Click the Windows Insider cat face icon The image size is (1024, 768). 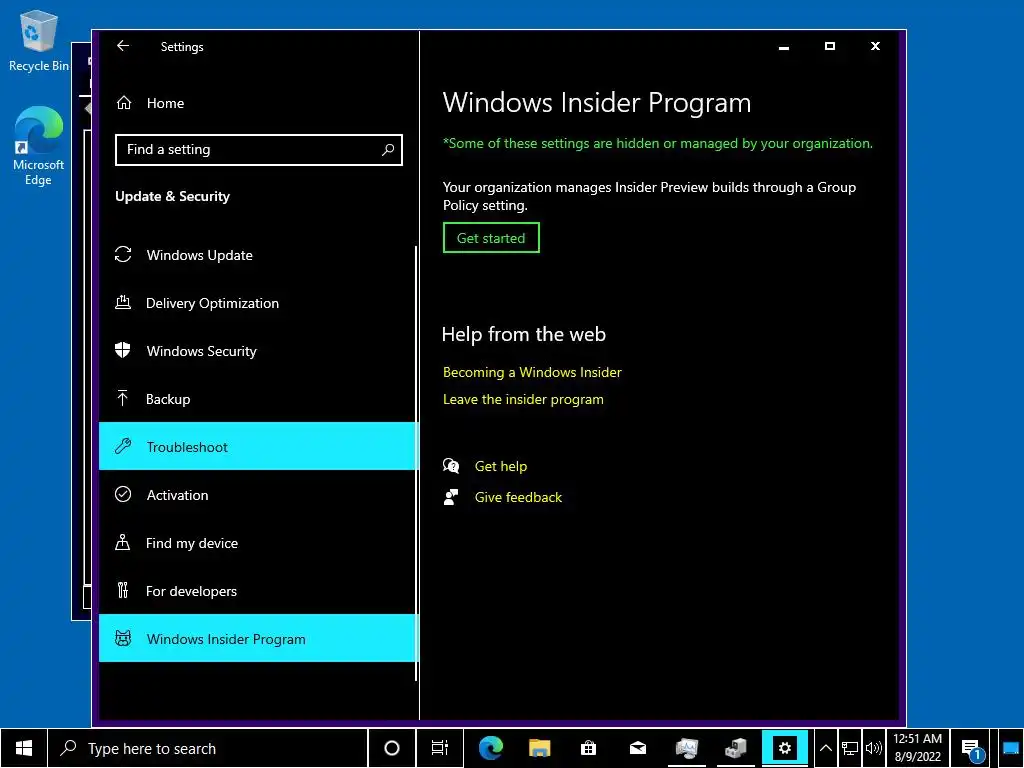tap(123, 638)
